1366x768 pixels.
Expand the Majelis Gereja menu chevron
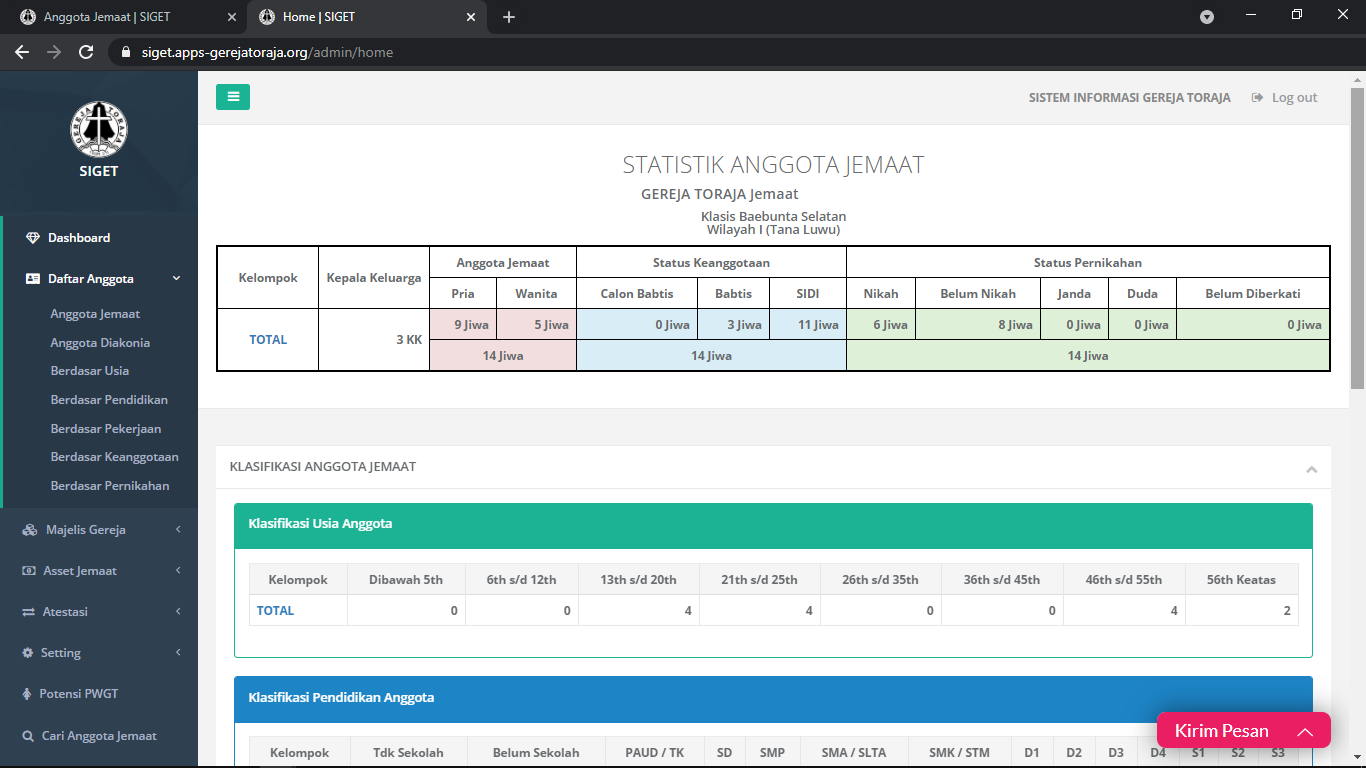point(178,530)
